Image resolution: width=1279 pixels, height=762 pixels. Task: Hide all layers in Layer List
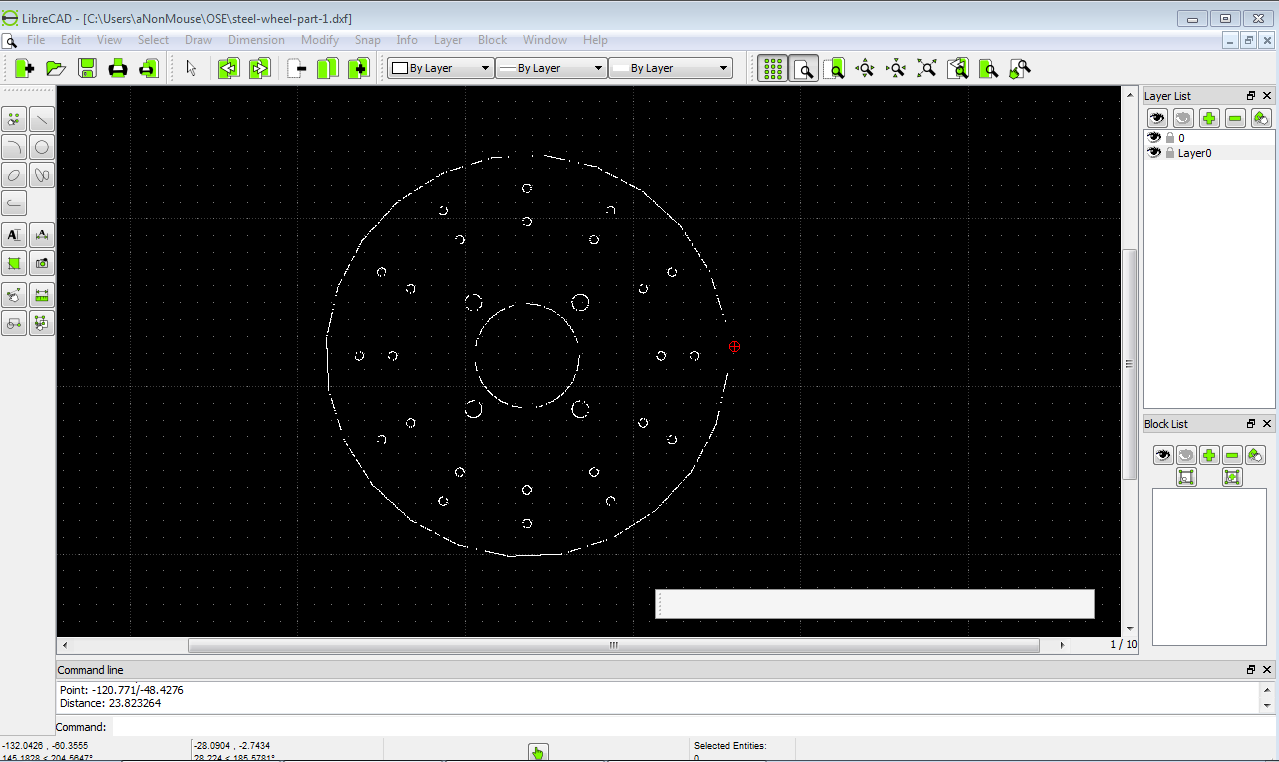click(x=1183, y=118)
